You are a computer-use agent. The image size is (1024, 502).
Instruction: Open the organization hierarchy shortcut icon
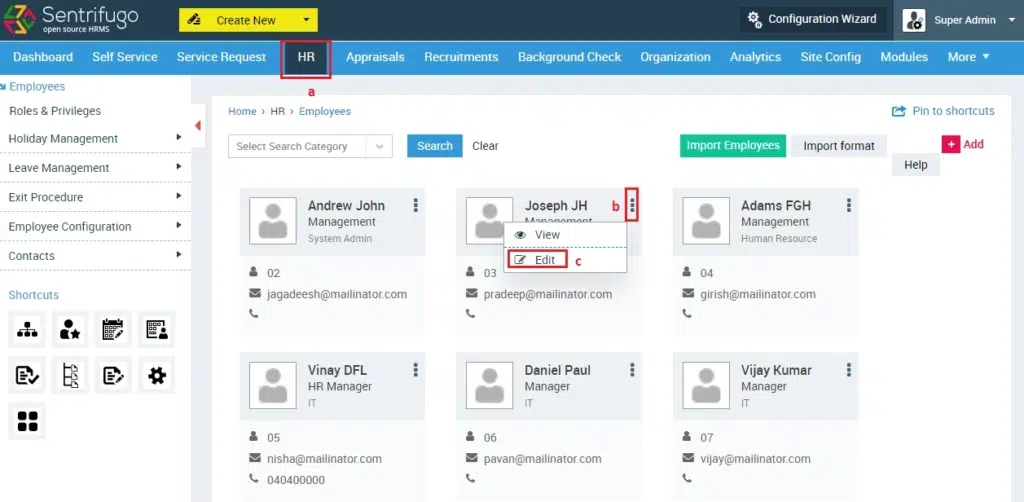(x=26, y=329)
